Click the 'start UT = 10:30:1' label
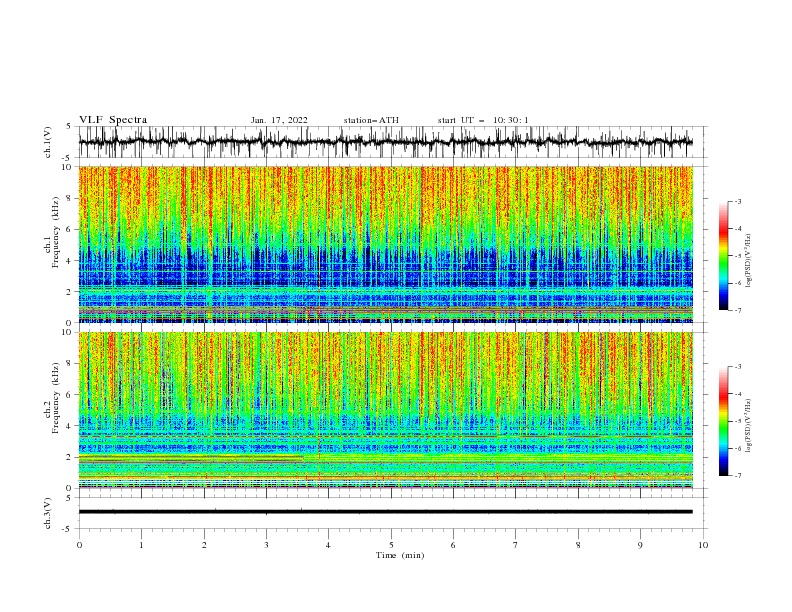This screenshot has width=792, height=612. coord(483,120)
